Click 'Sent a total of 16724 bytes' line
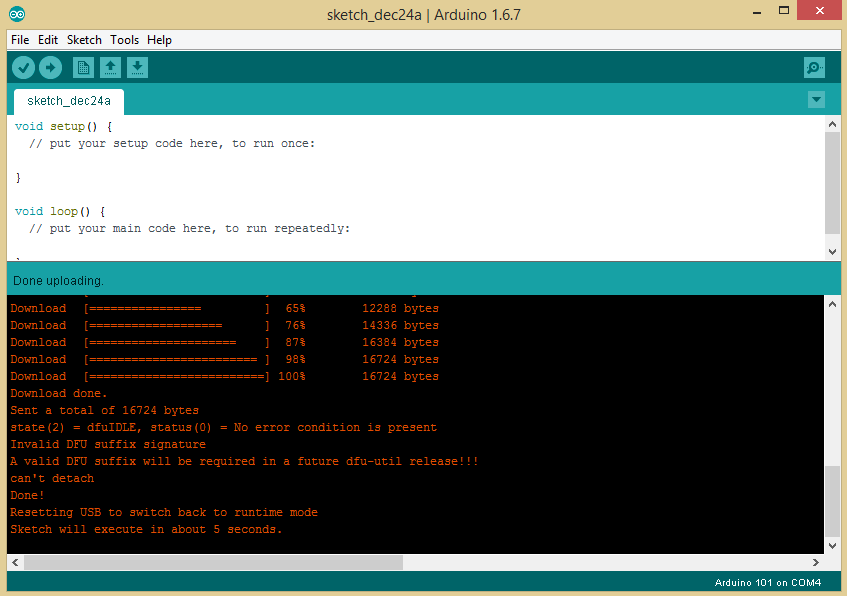 tap(104, 411)
